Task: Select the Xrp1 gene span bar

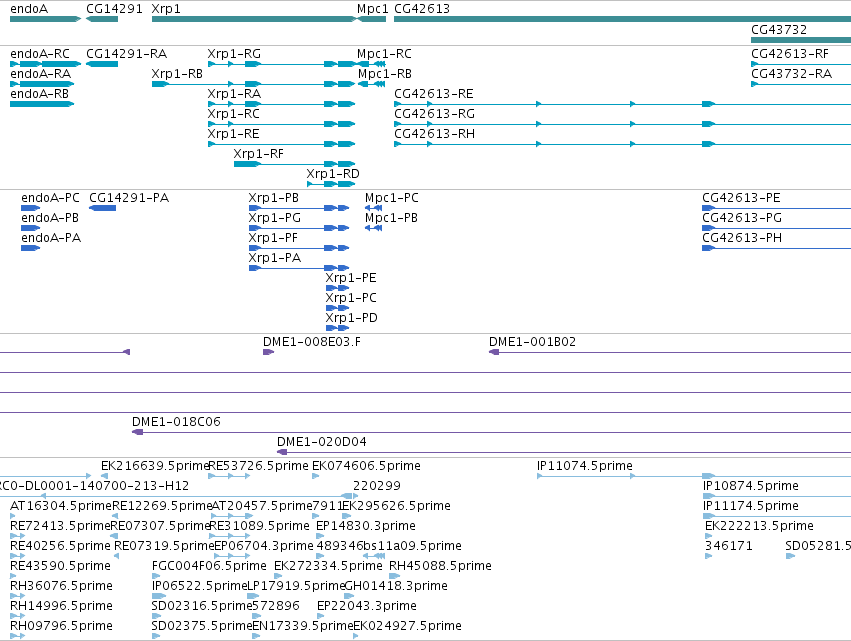Action: (254, 19)
